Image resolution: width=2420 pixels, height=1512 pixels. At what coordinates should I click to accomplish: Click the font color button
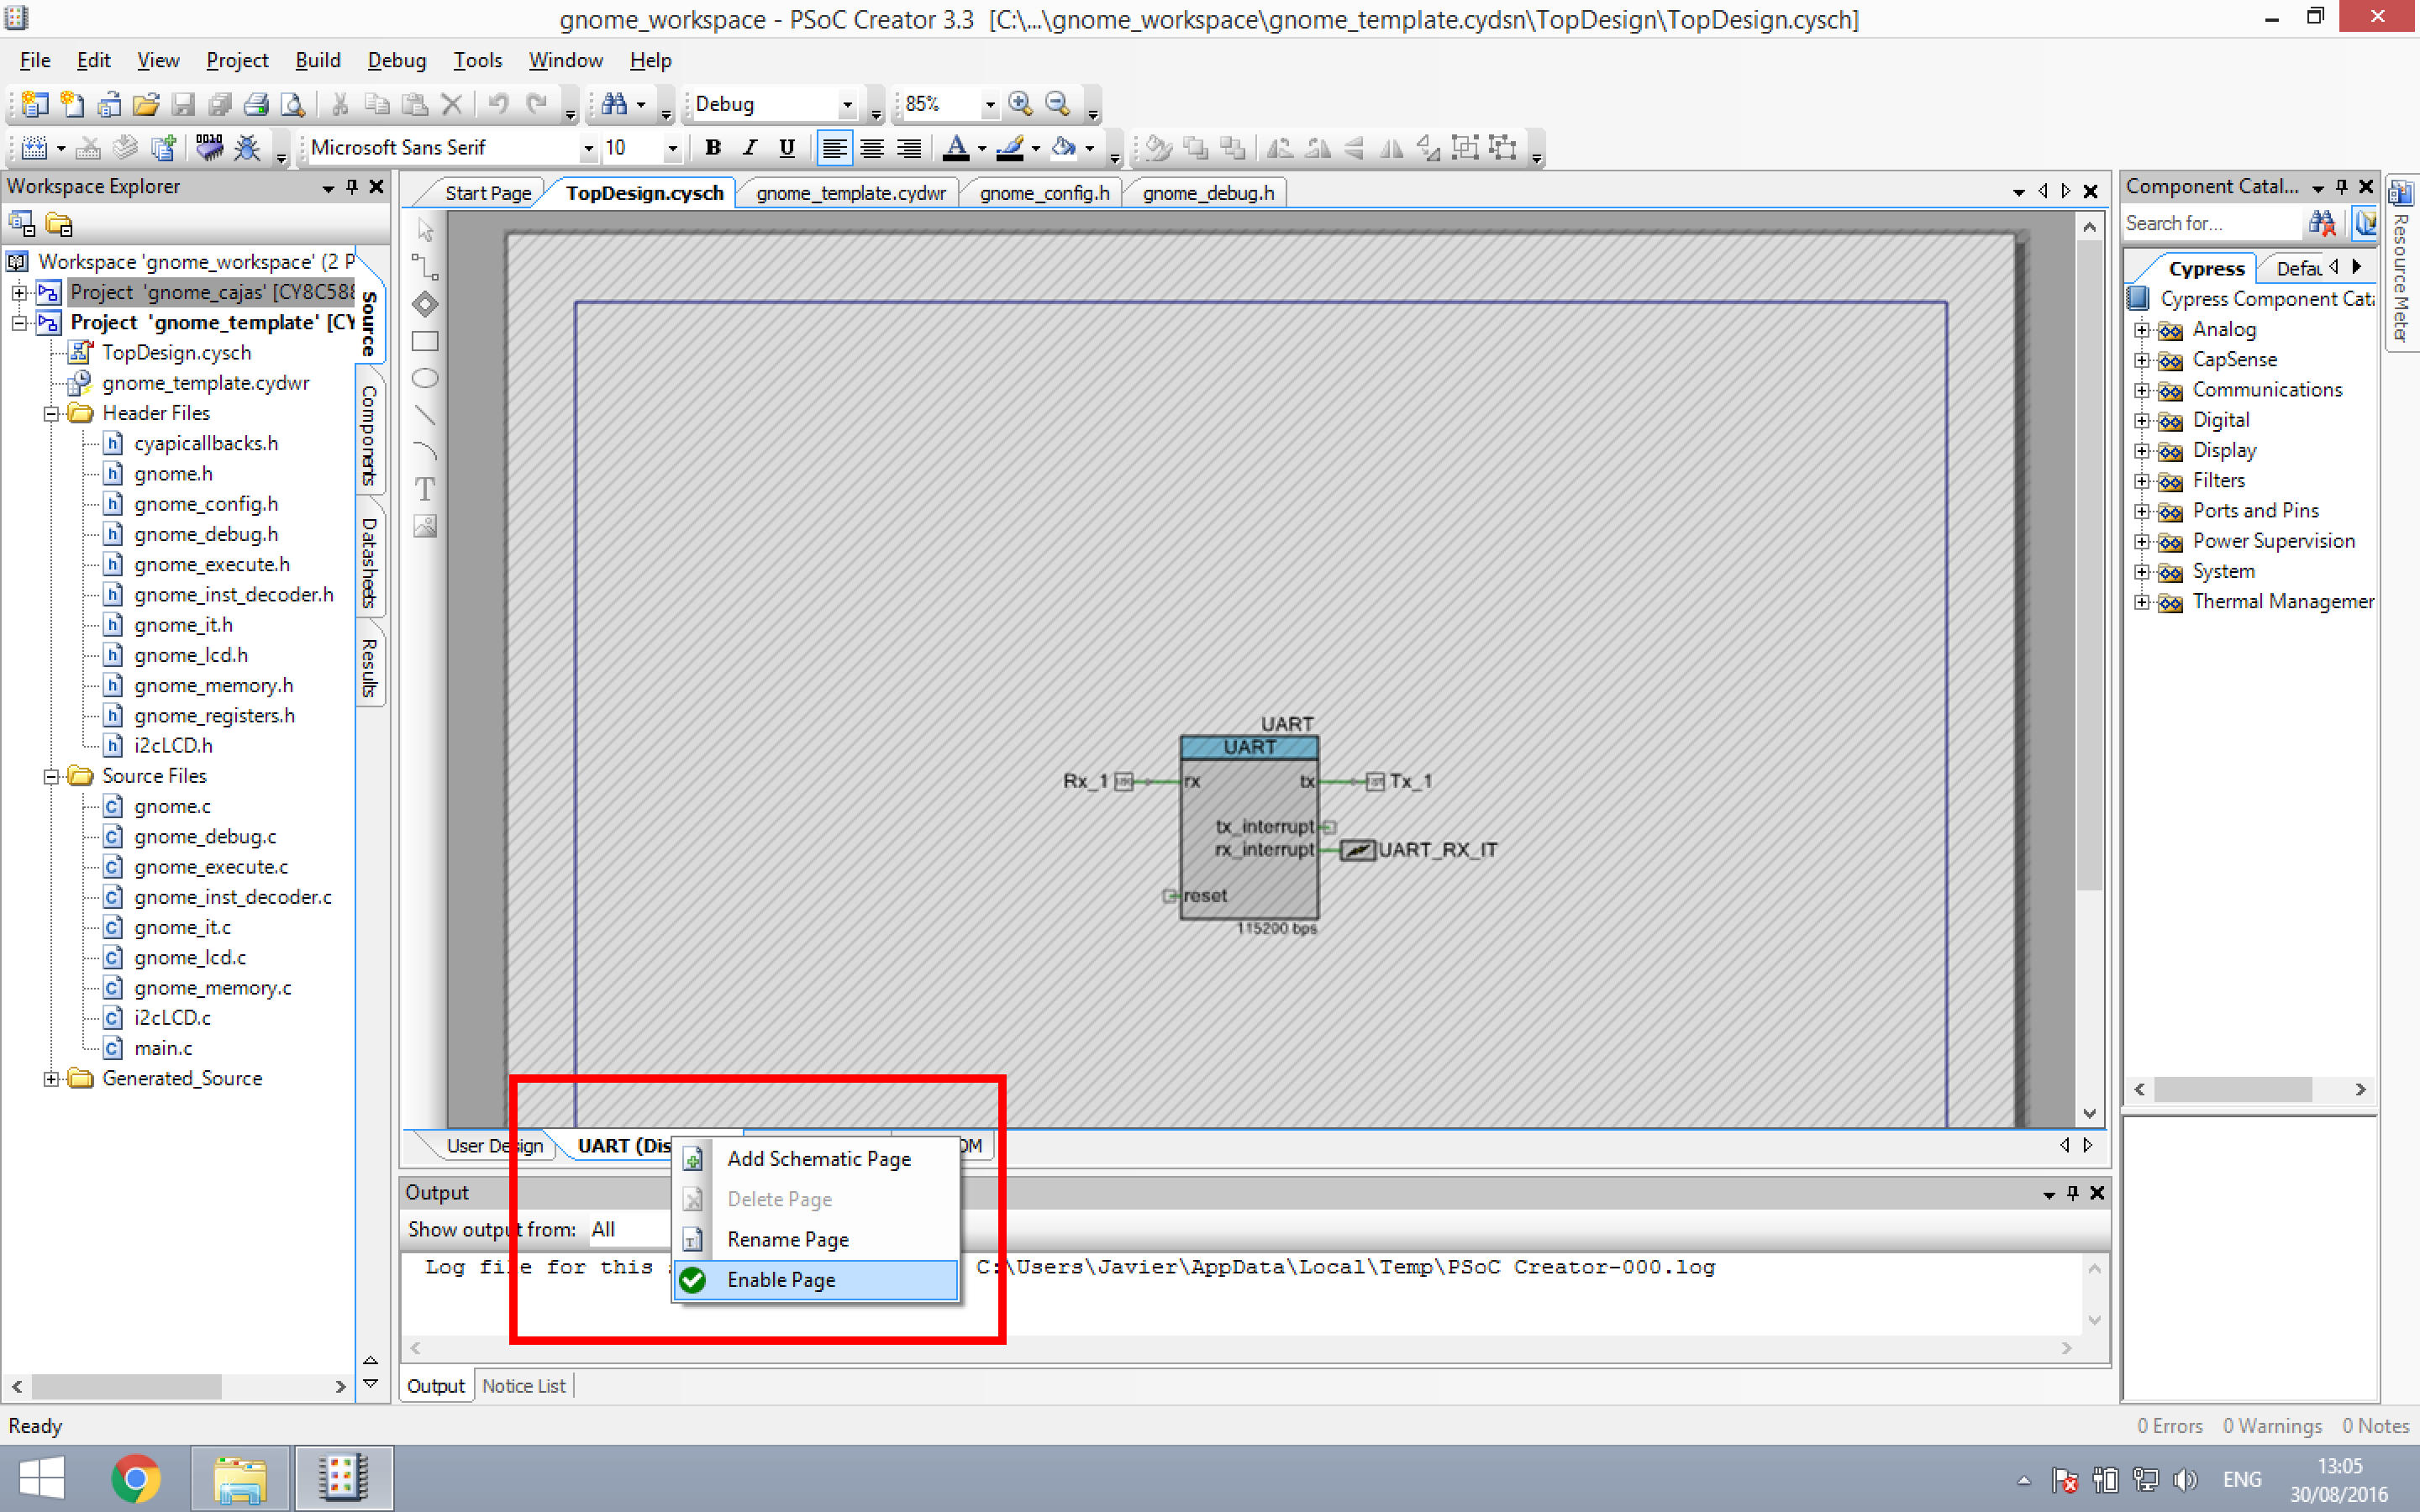tap(956, 148)
